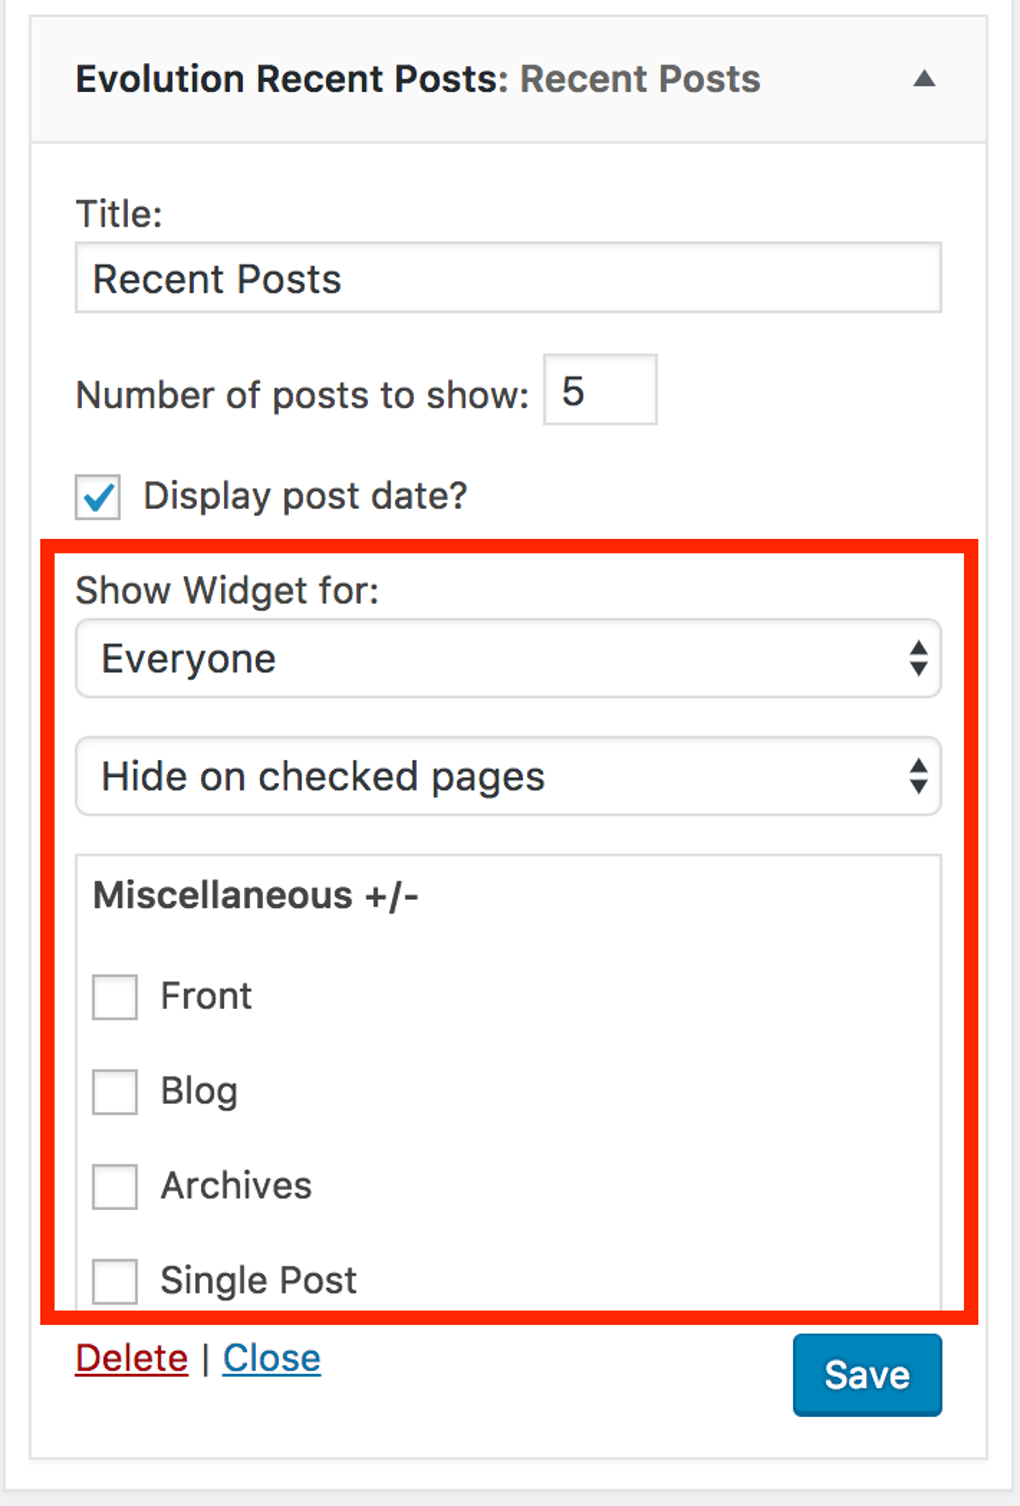1020x1506 pixels.
Task: Save the Recent Posts widget settings
Action: 866,1375
